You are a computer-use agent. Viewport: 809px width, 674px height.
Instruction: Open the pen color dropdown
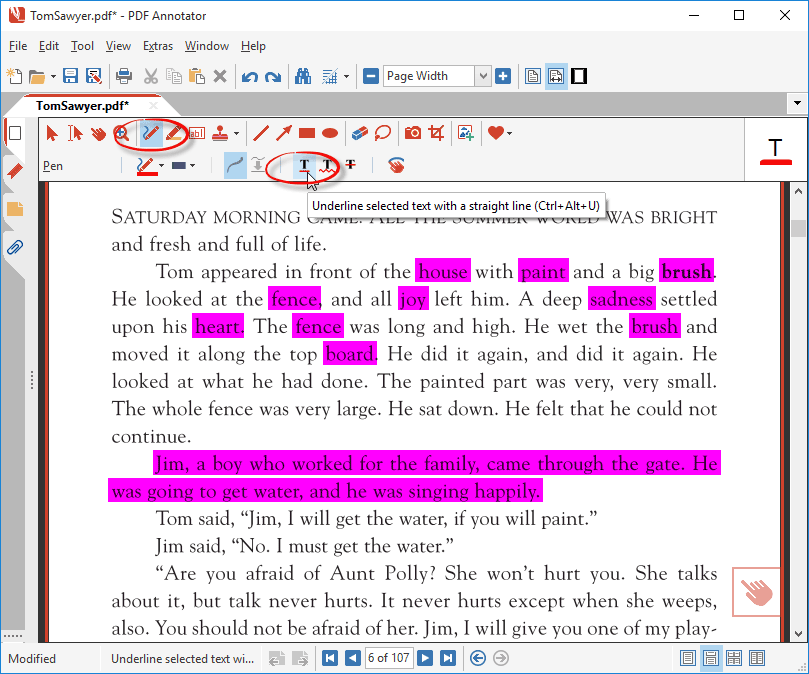pos(161,166)
